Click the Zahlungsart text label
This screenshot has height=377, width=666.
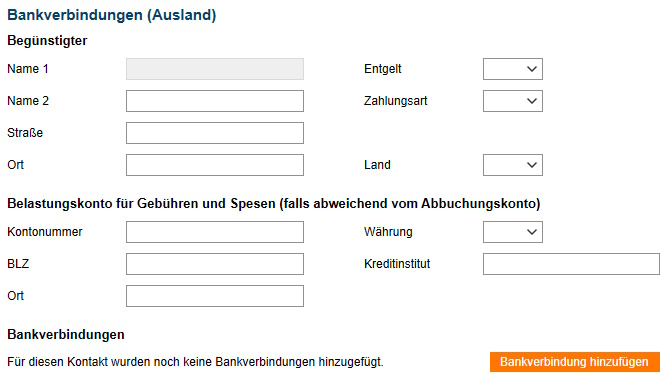tap(395, 101)
